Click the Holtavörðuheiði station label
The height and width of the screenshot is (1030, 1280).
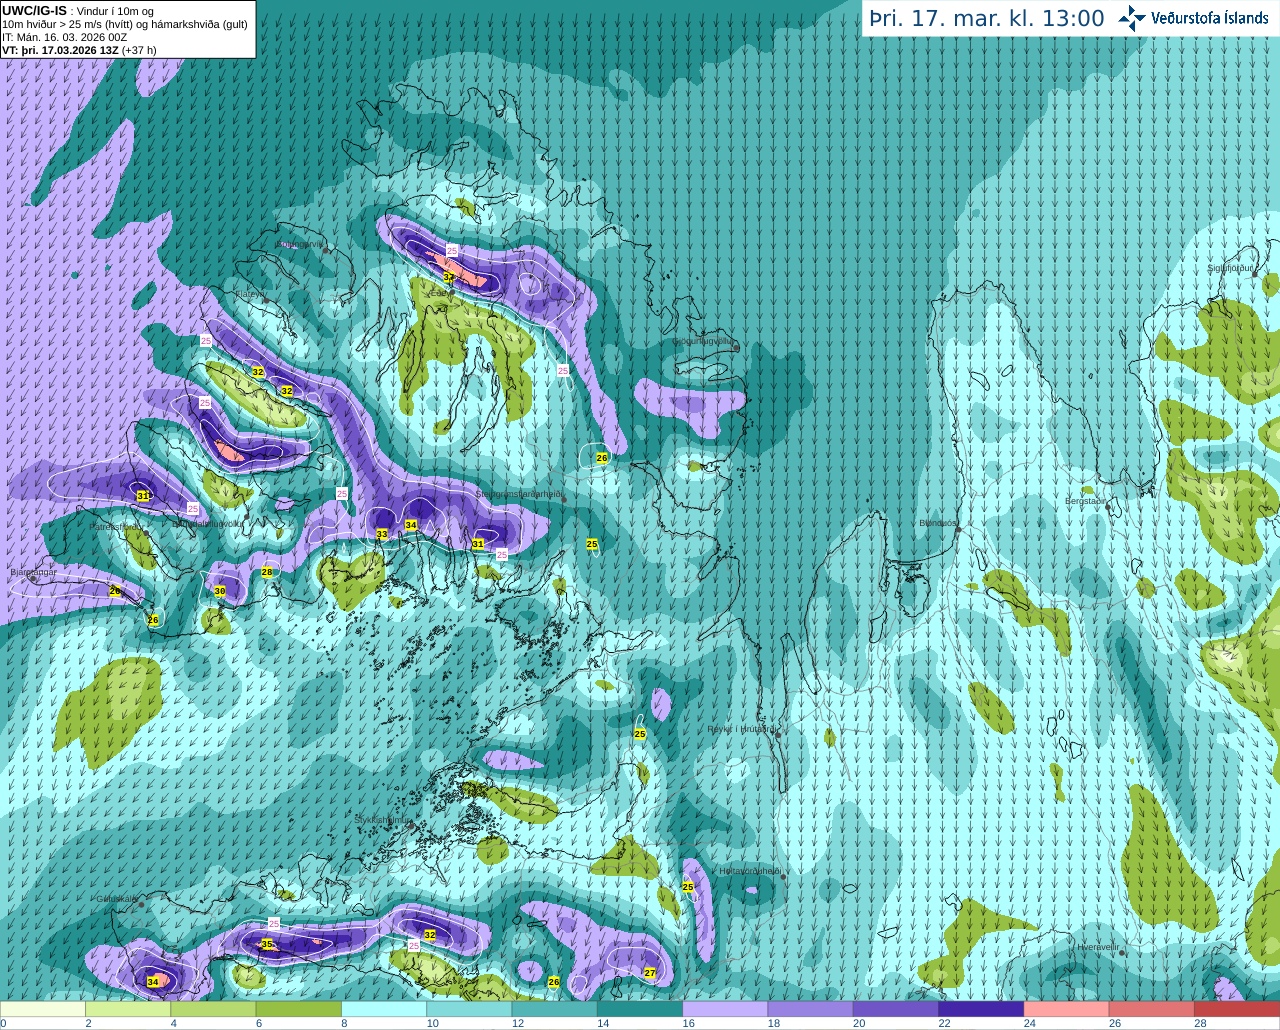[749, 871]
